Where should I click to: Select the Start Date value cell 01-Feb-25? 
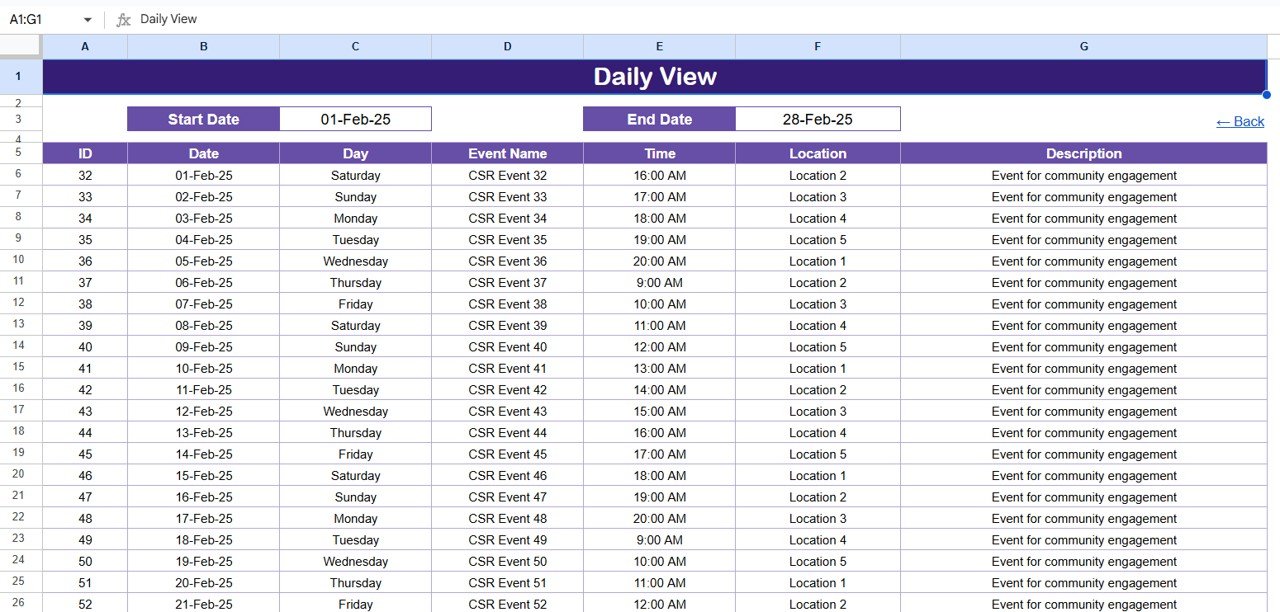(355, 117)
